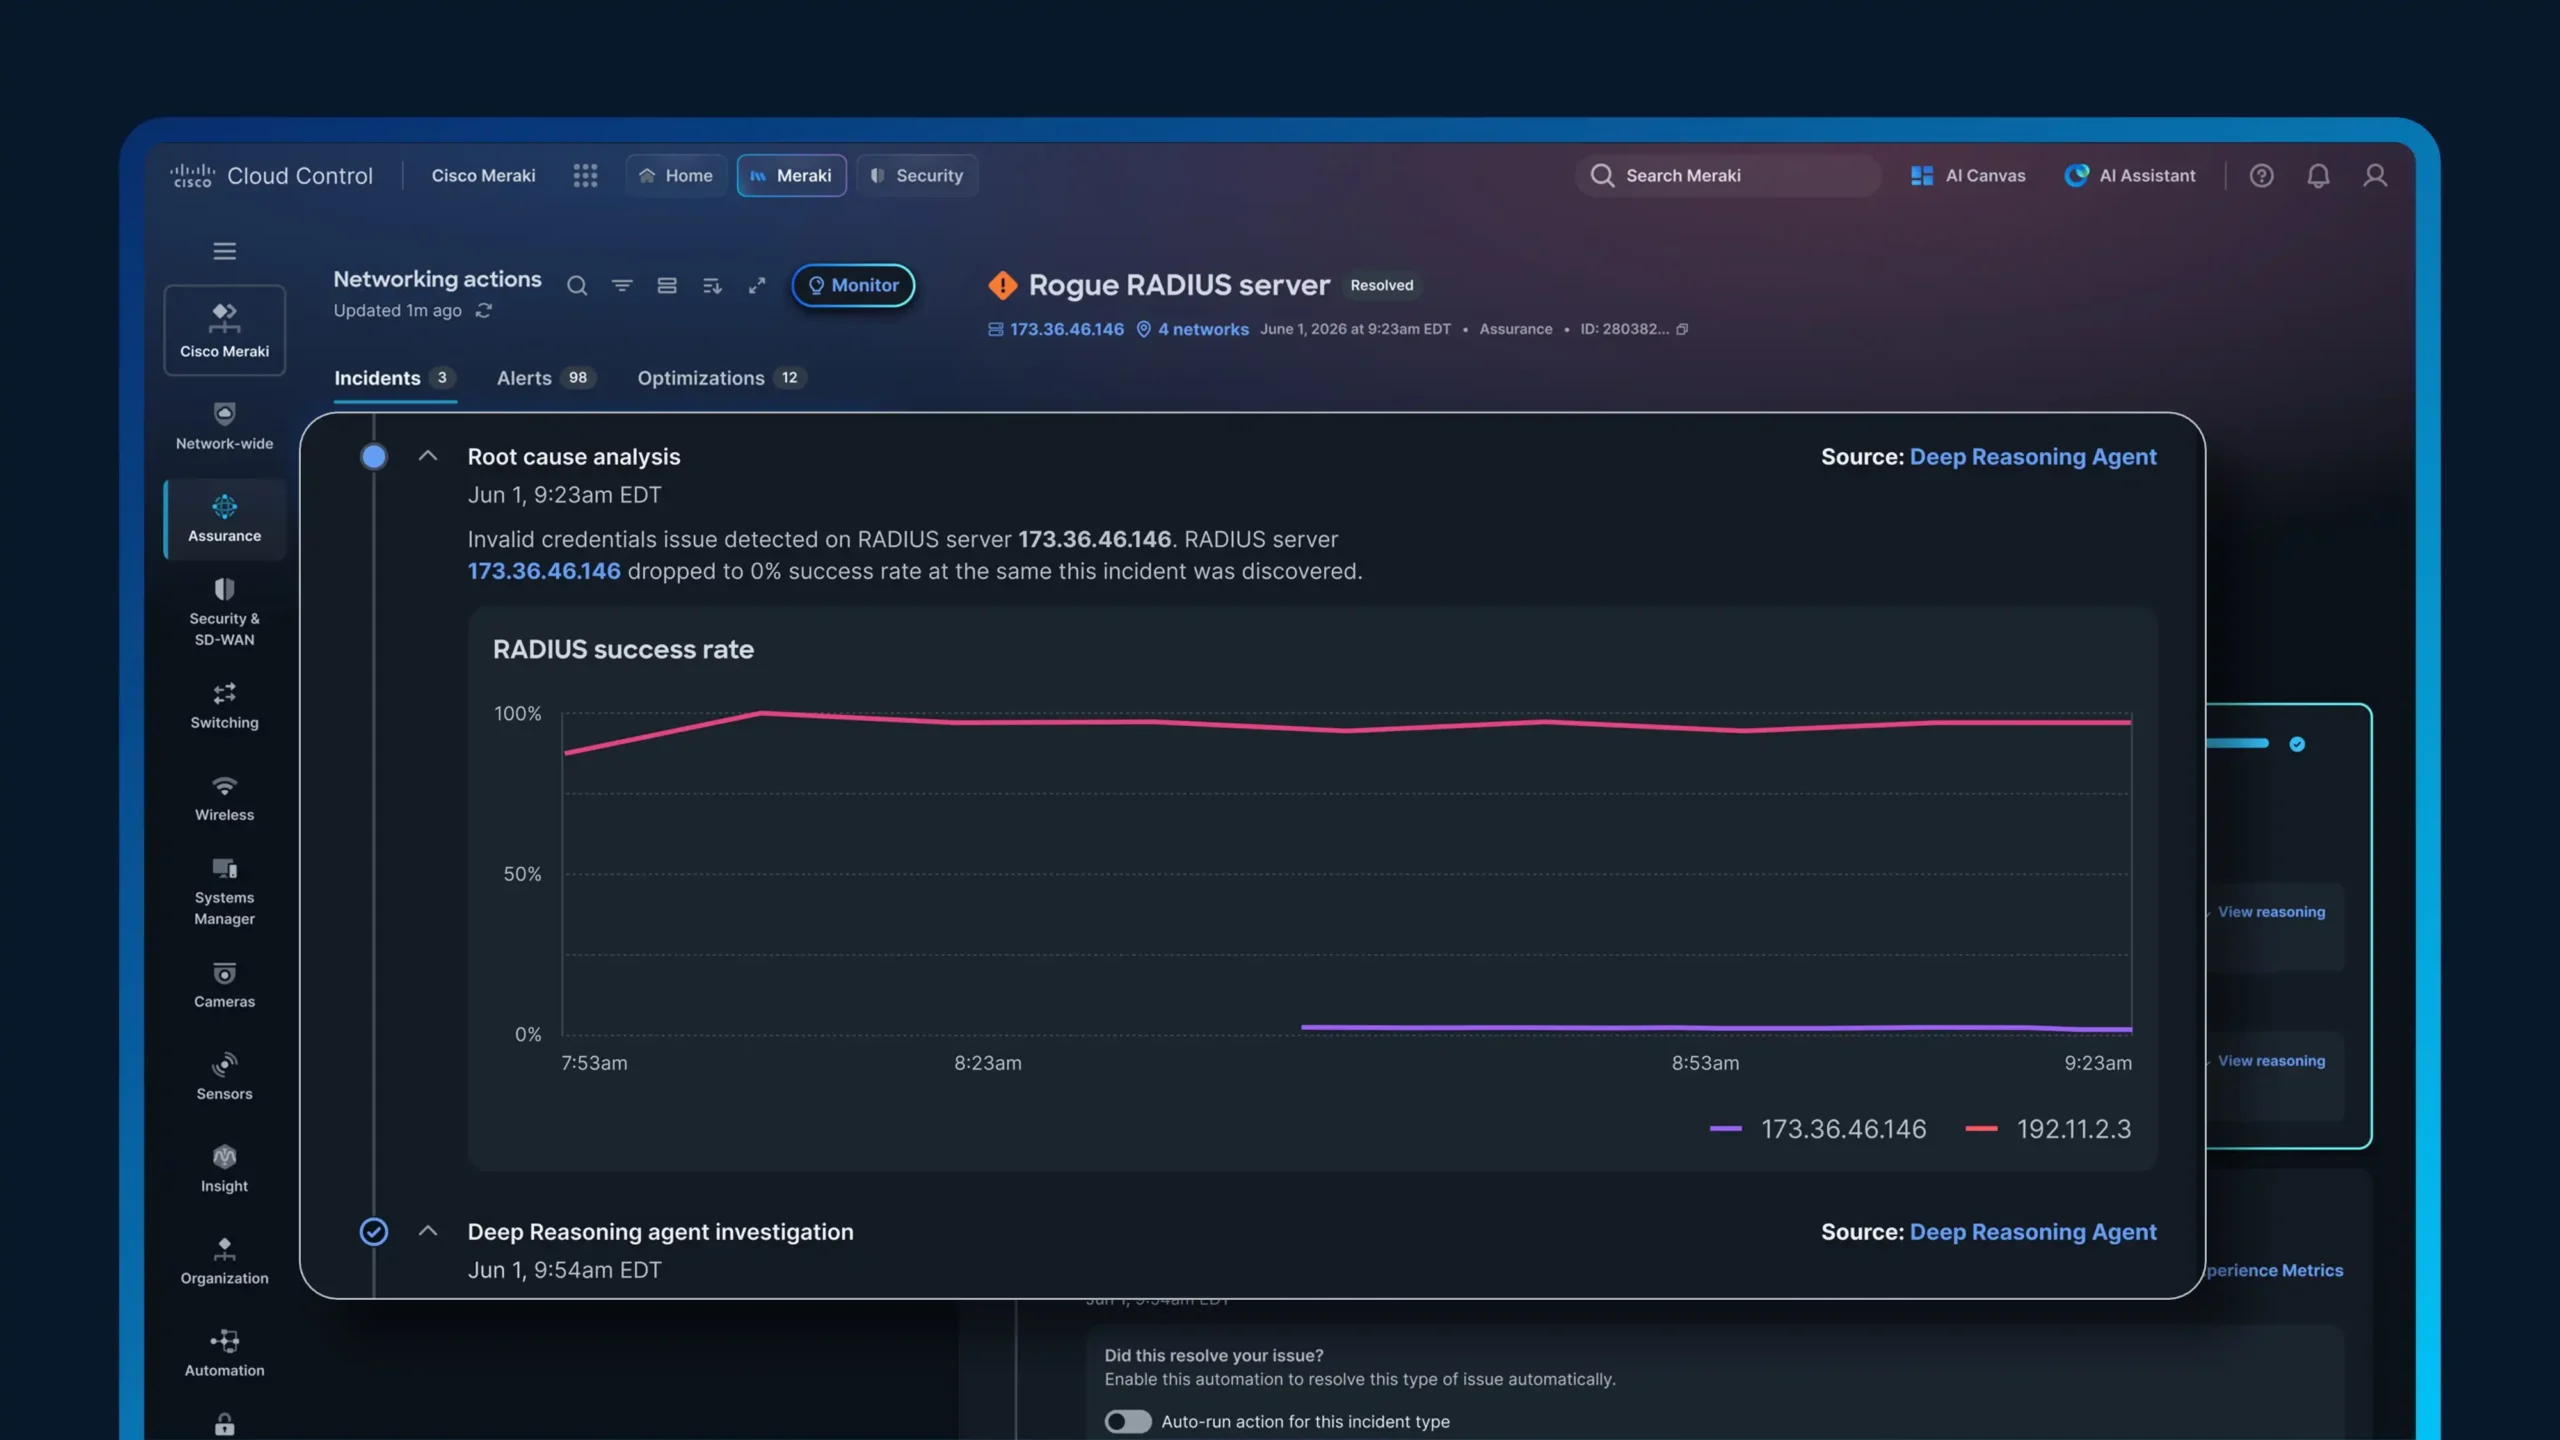
Task: Follow Deep Reasoning Agent source link for root cause
Action: (2033, 456)
